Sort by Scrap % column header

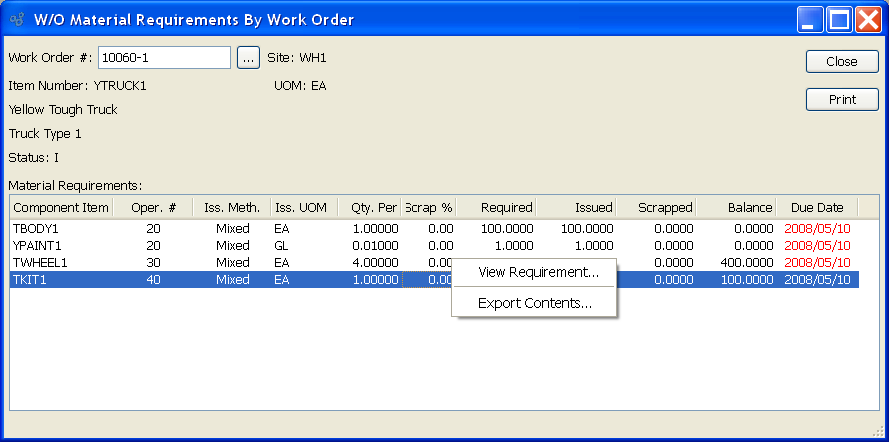429,208
